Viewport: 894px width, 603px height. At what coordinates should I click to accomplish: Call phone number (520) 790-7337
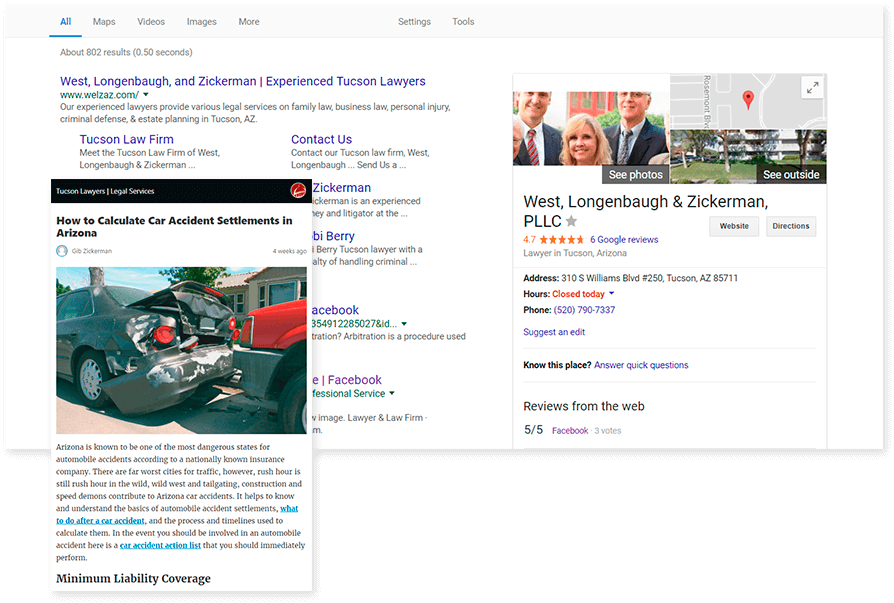[584, 310]
